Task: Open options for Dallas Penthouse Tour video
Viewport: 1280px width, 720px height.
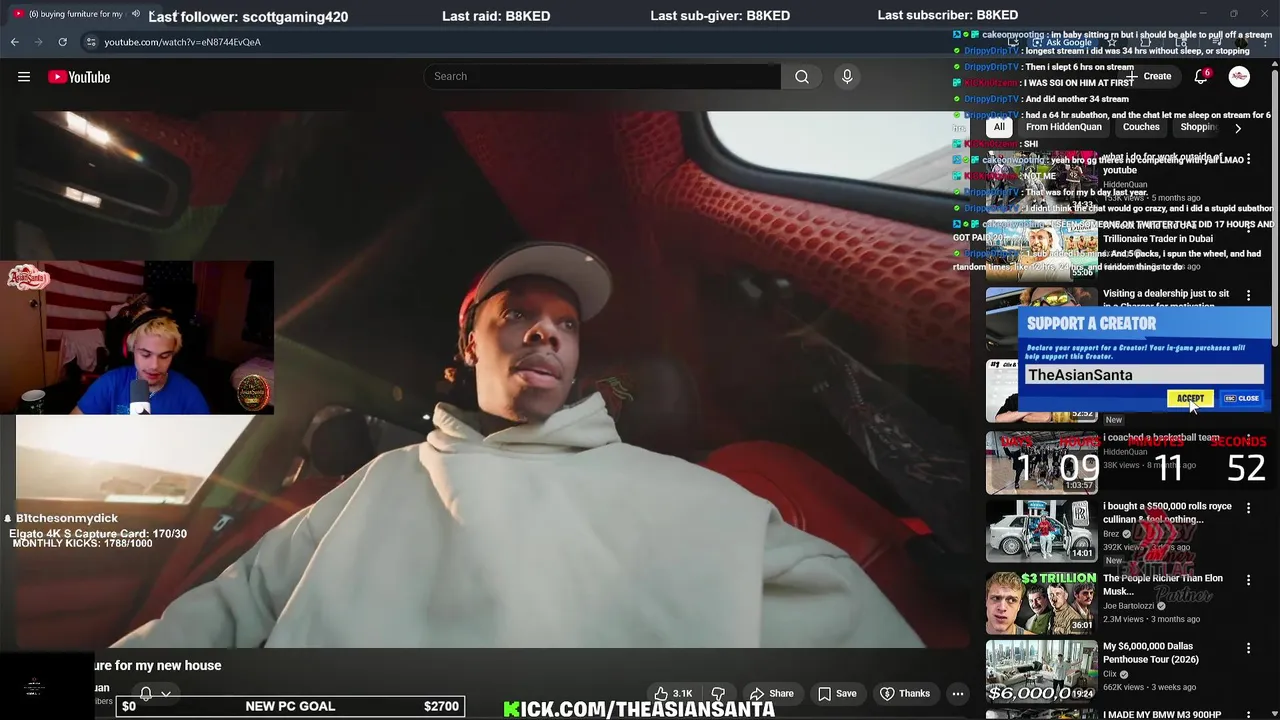Action: [x=1248, y=648]
